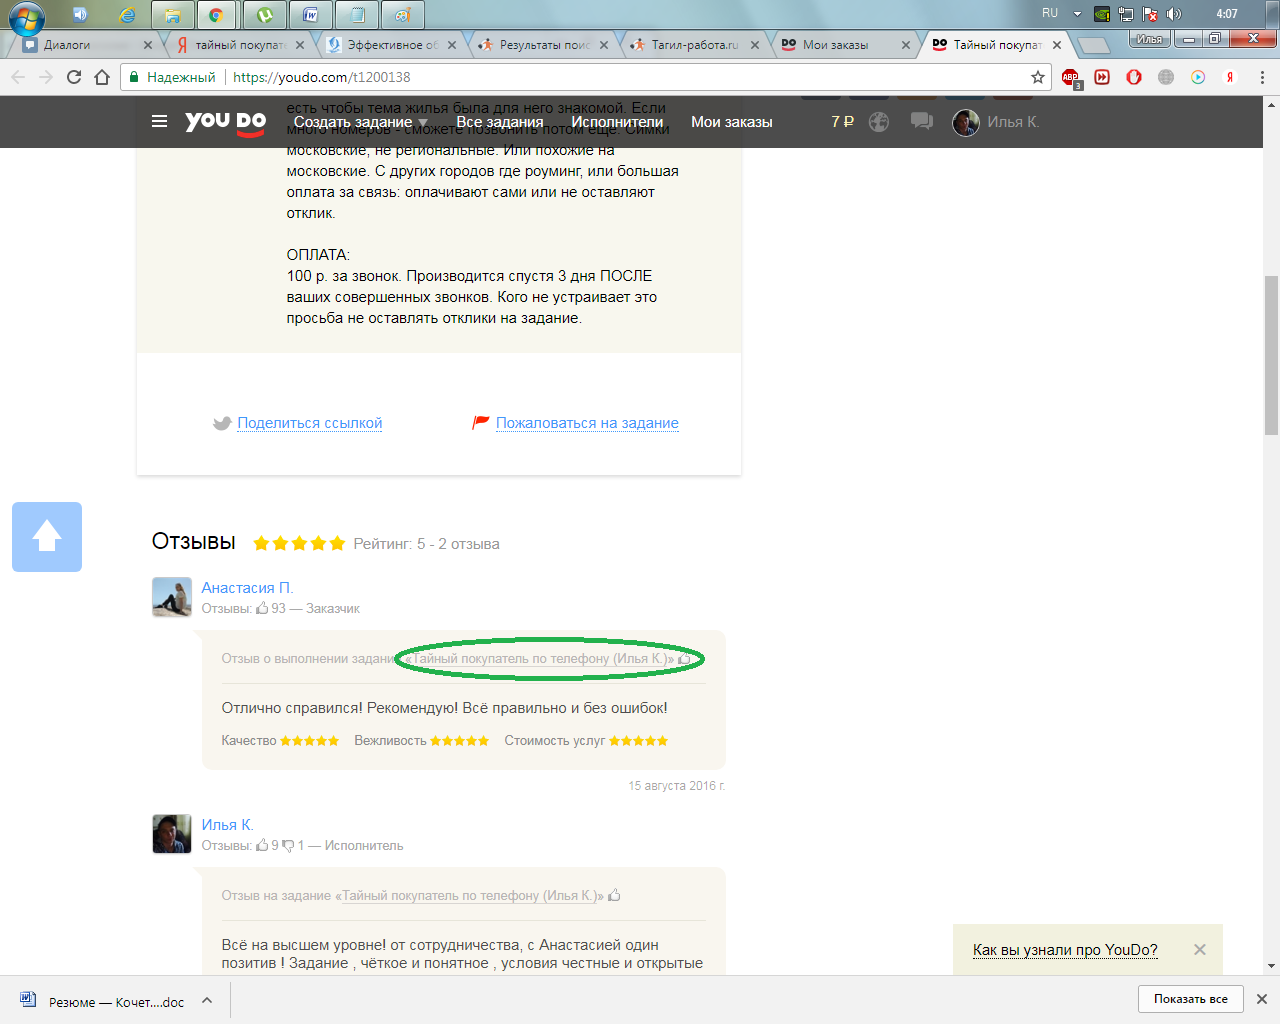
Task: Click the Поделиться ссылкой link
Action: pyautogui.click(x=309, y=423)
